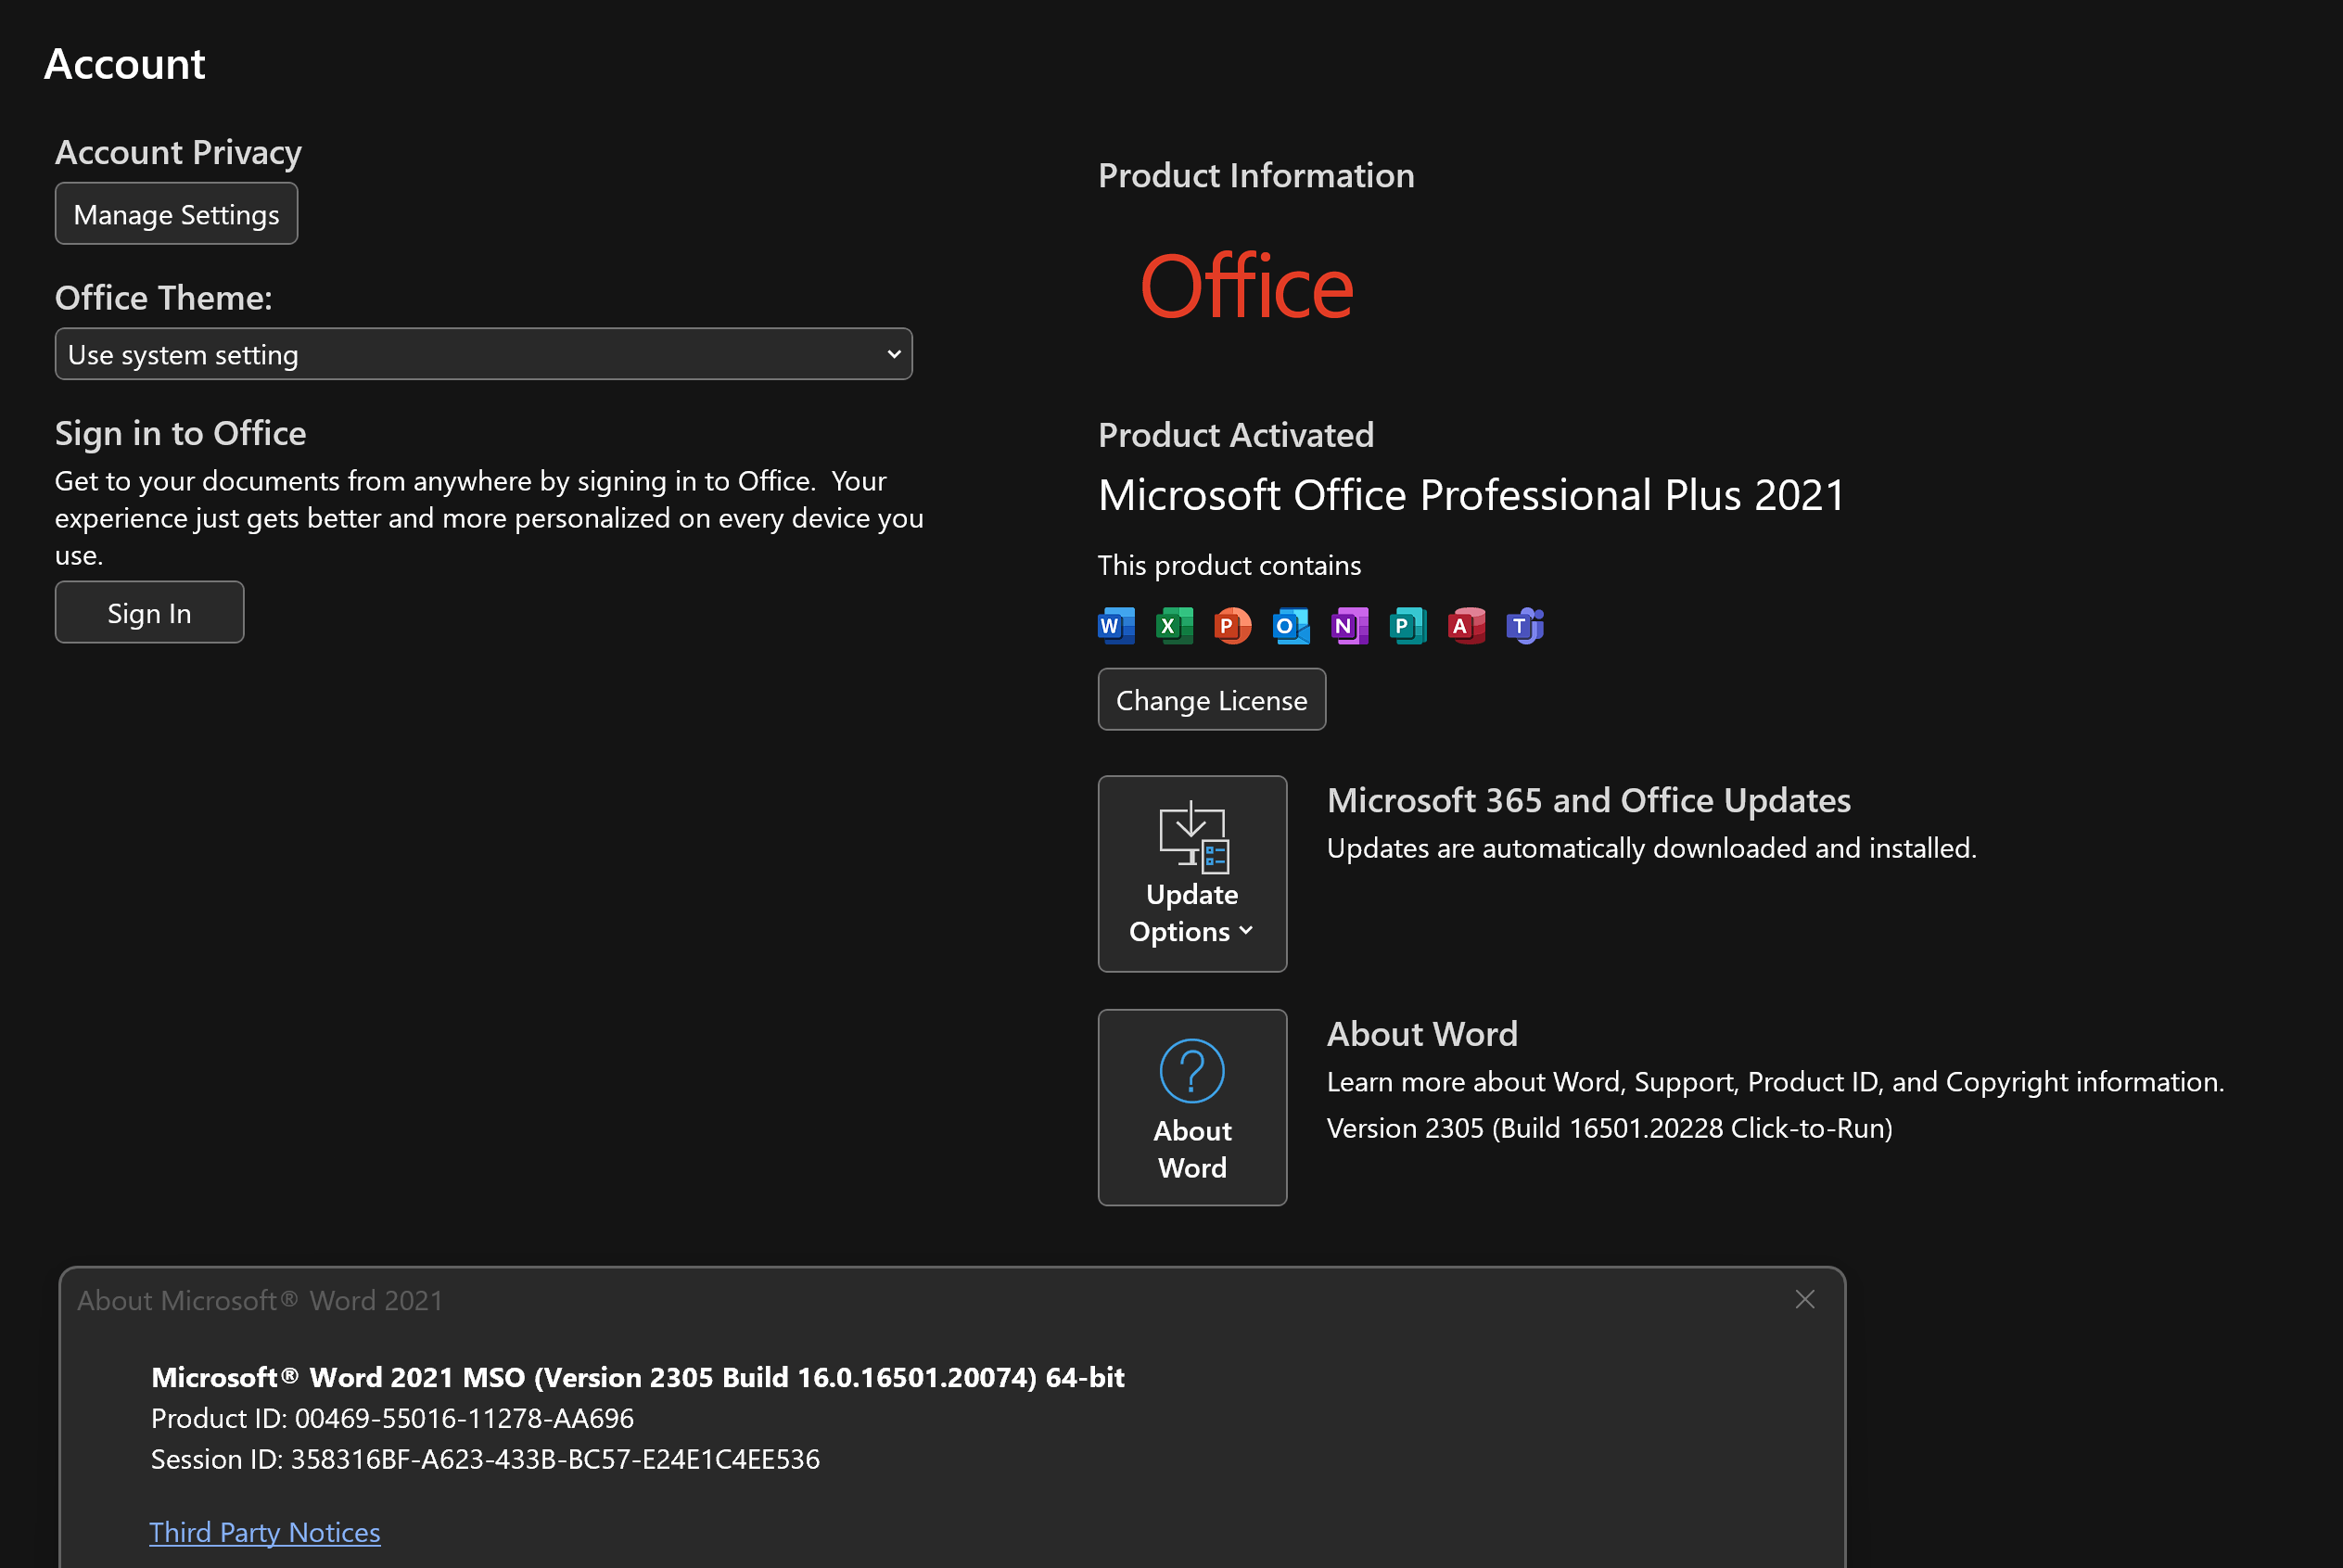
Task: Click the PowerPoint app icon
Action: point(1232,626)
